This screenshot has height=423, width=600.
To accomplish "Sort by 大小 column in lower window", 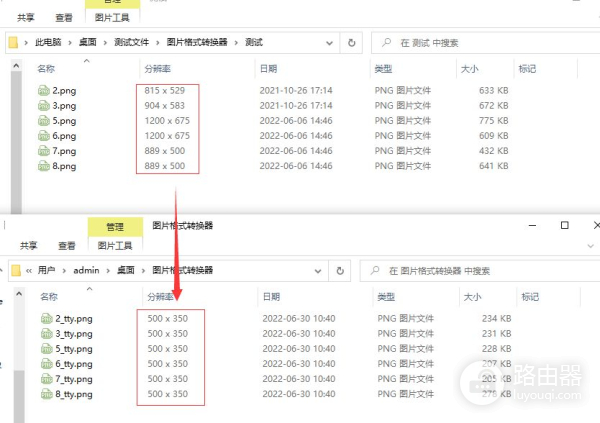I will click(x=472, y=297).
